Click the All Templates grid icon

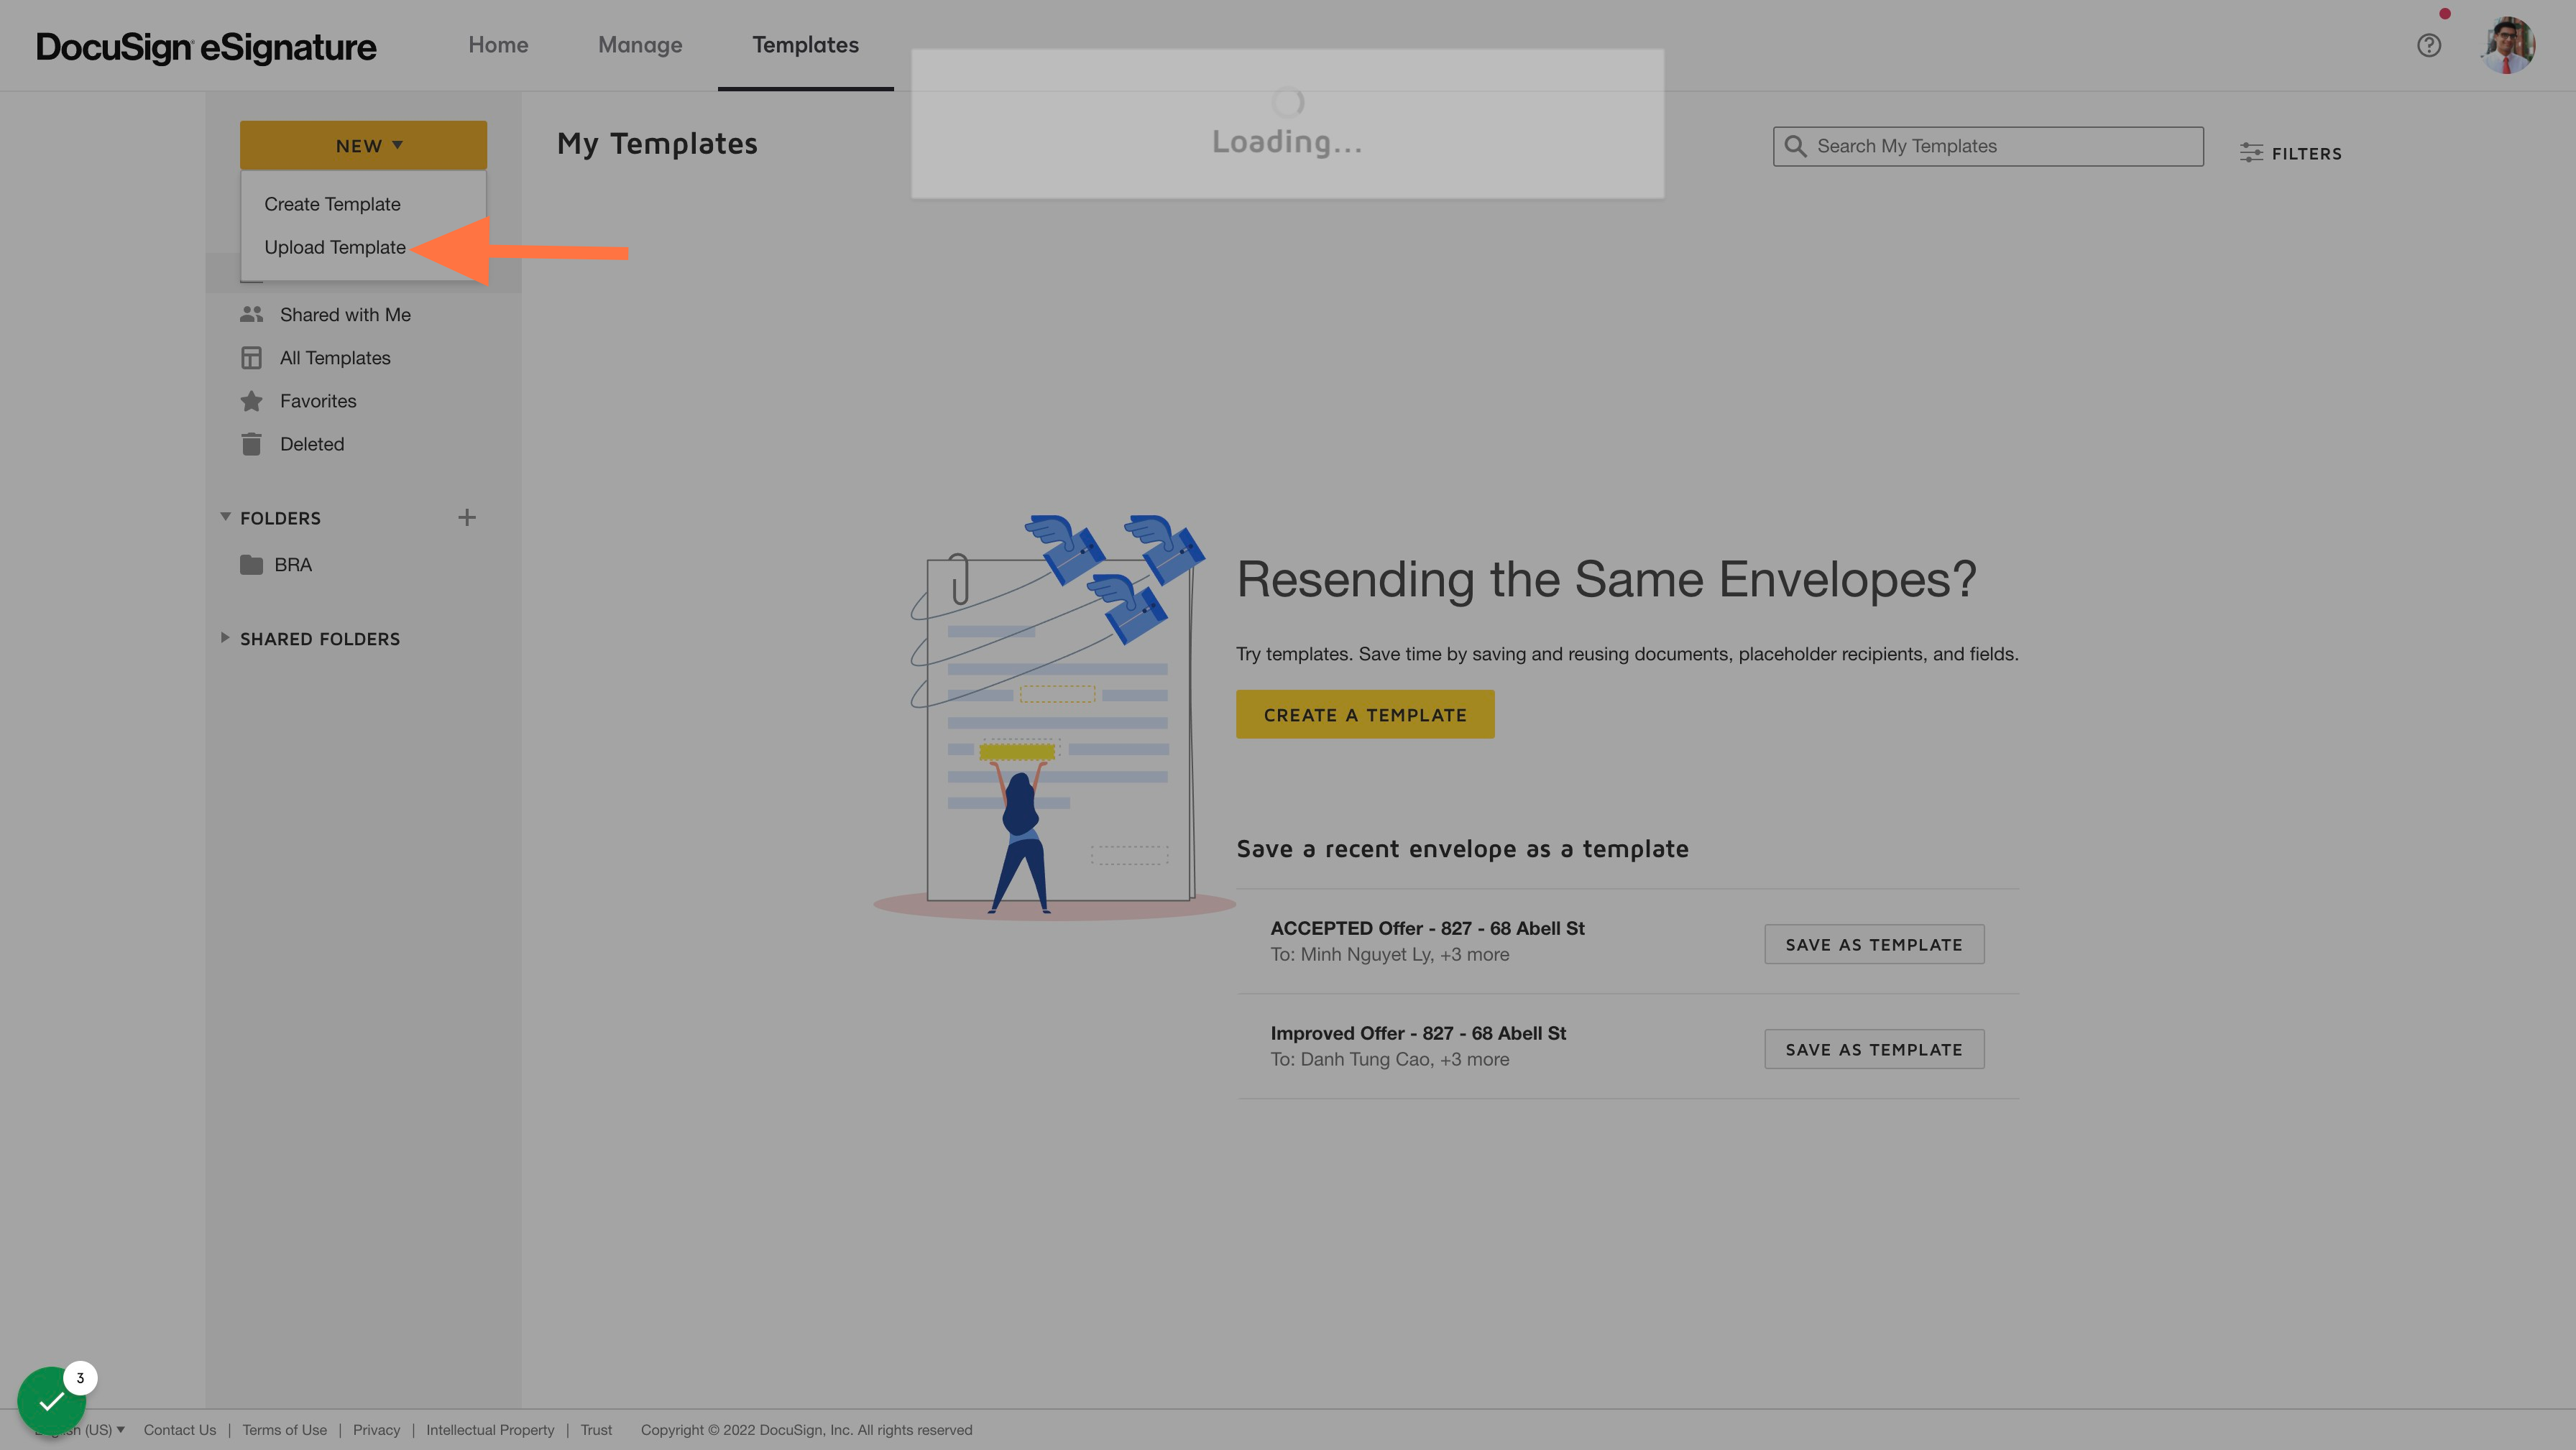(x=251, y=357)
